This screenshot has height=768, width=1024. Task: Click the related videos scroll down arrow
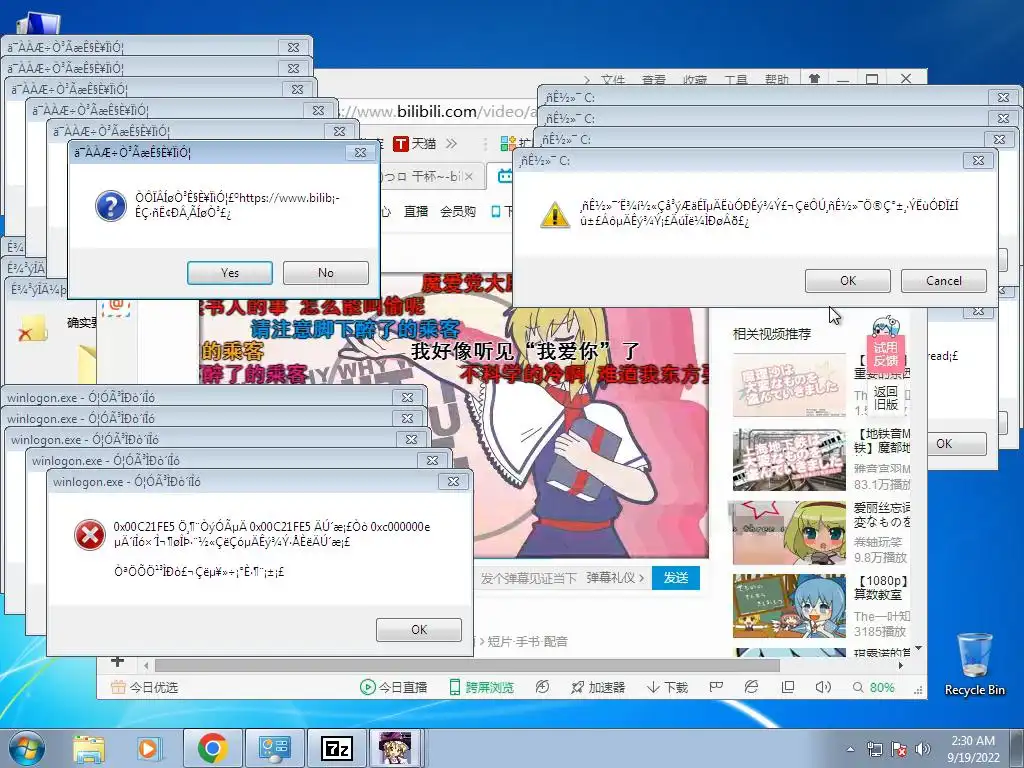[918, 648]
